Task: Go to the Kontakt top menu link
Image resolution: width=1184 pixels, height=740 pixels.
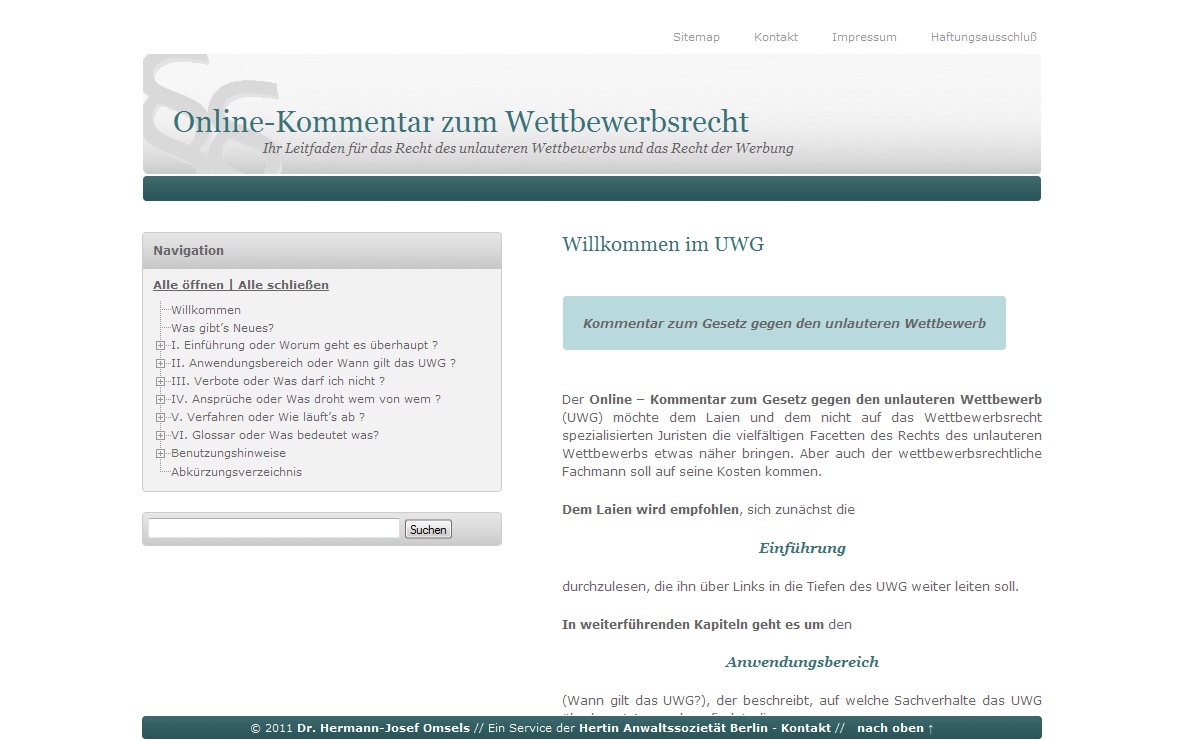Action: 775,37
